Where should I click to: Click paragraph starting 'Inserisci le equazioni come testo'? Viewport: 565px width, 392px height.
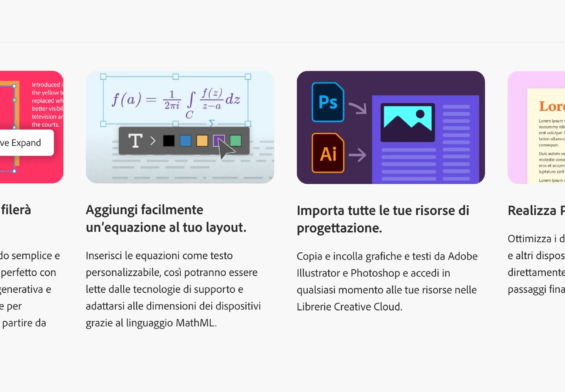[x=173, y=289]
